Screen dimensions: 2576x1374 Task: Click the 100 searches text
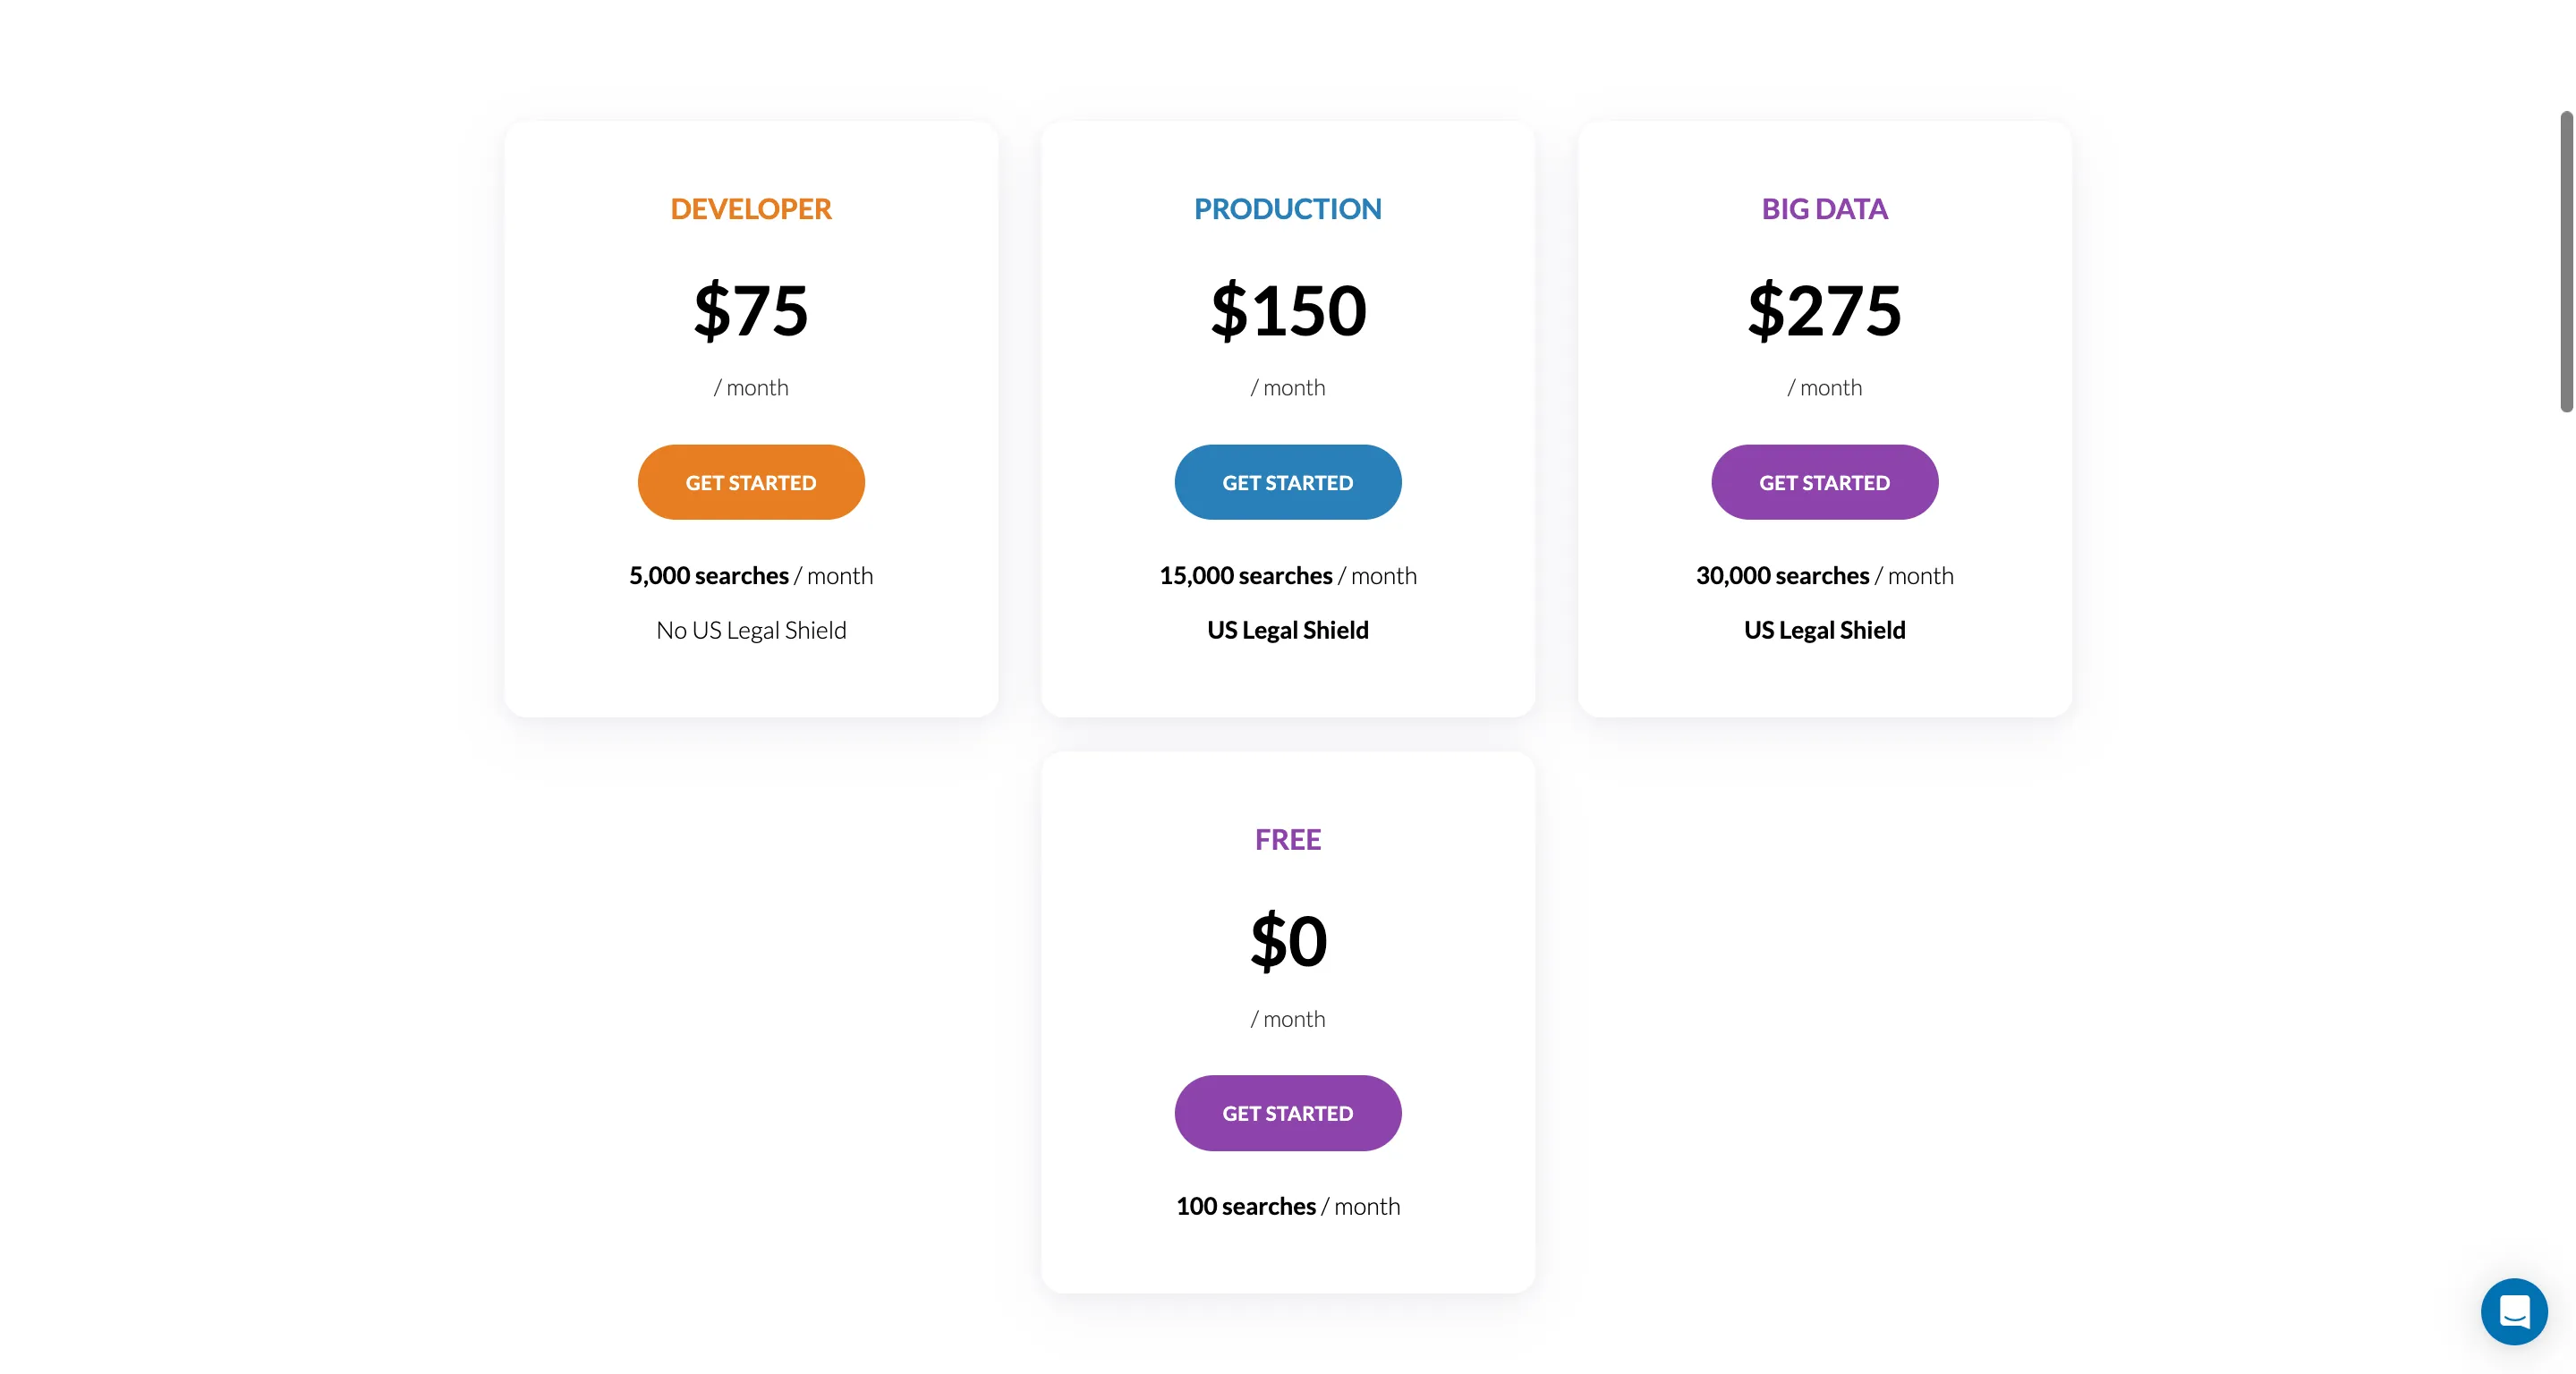(x=1246, y=1207)
